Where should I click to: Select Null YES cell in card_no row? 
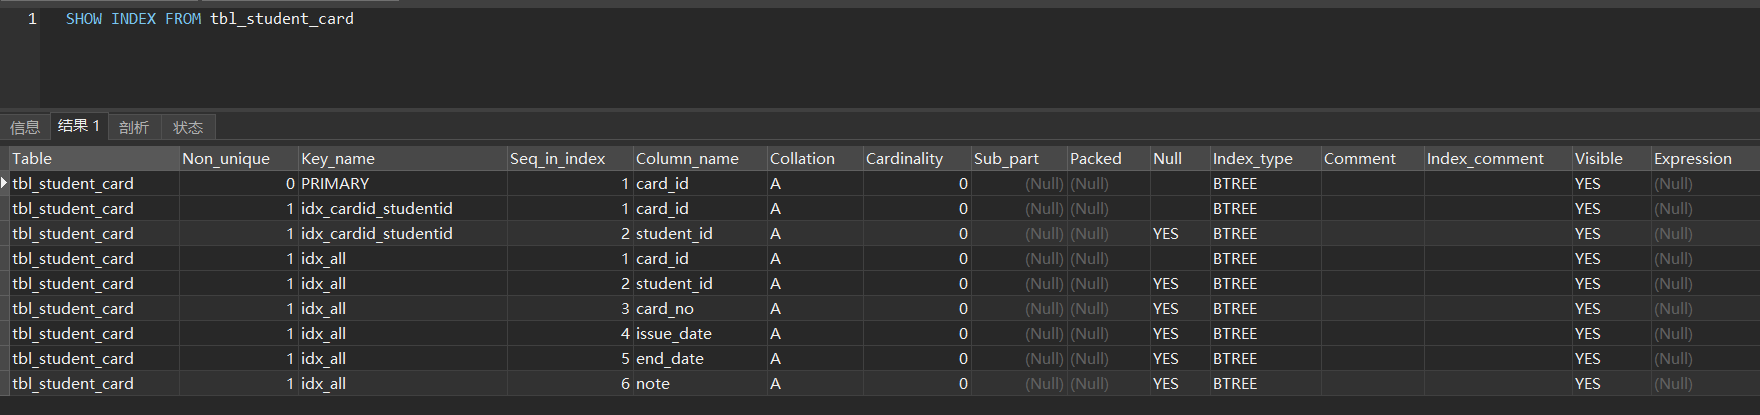pos(1180,309)
